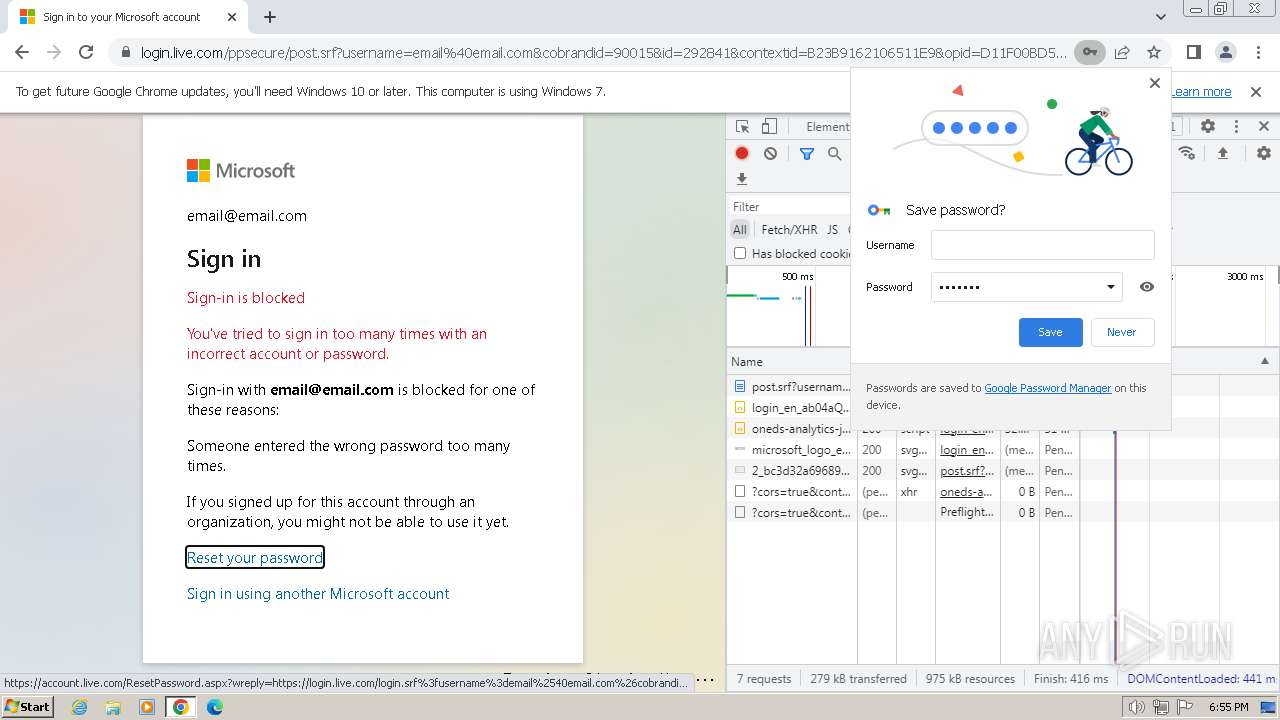The width and height of the screenshot is (1280, 720).
Task: Click the address bar URL
Action: [603, 52]
